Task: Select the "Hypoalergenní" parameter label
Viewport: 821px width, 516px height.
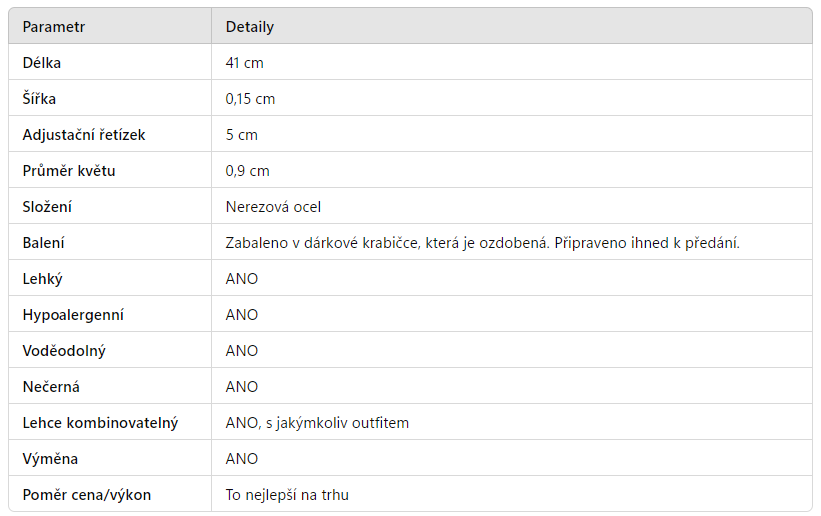Action: tap(73, 315)
